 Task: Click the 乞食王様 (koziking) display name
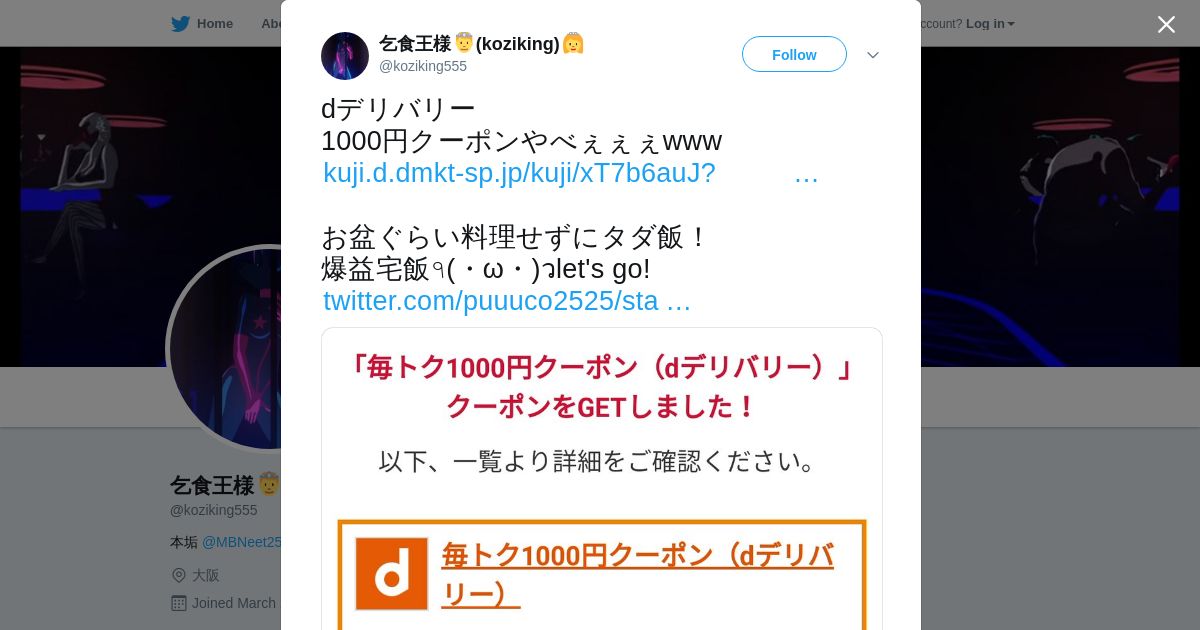[x=481, y=43]
